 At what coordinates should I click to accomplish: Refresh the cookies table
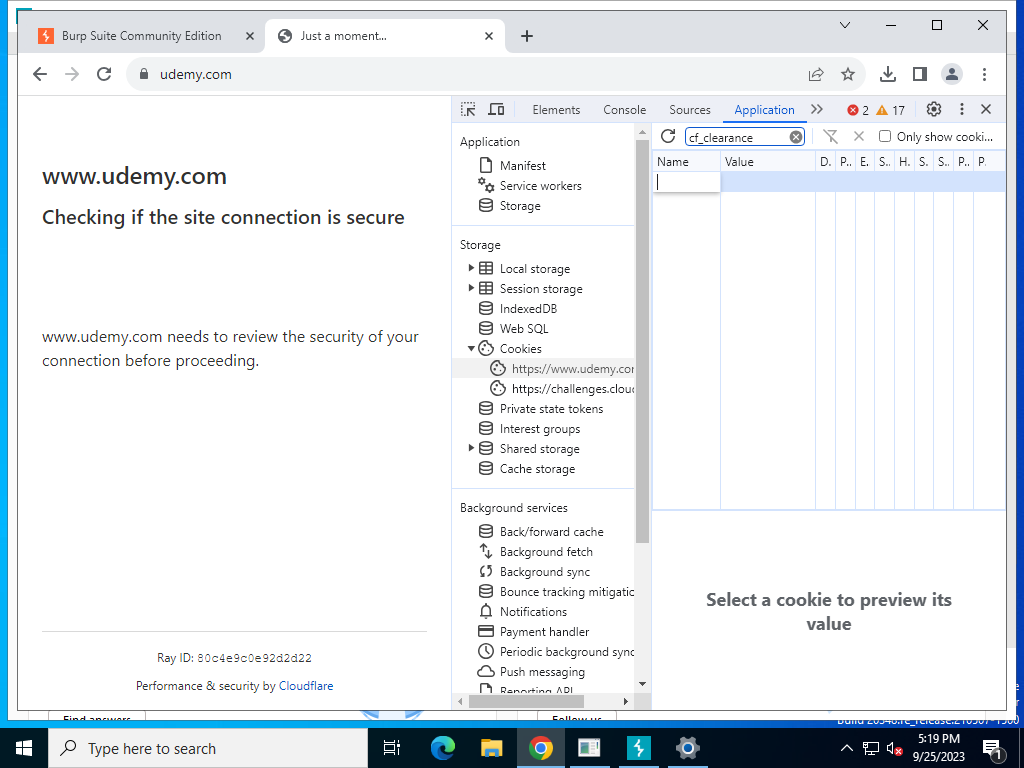coord(667,136)
